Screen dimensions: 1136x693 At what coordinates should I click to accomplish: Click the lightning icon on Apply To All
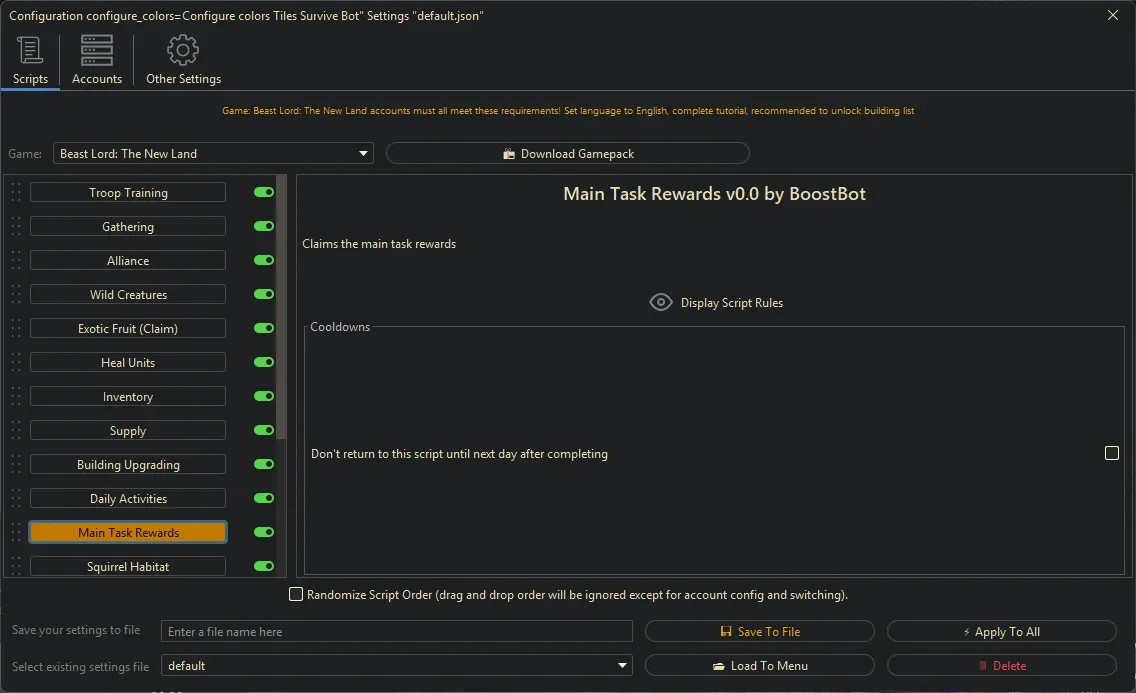coord(966,631)
